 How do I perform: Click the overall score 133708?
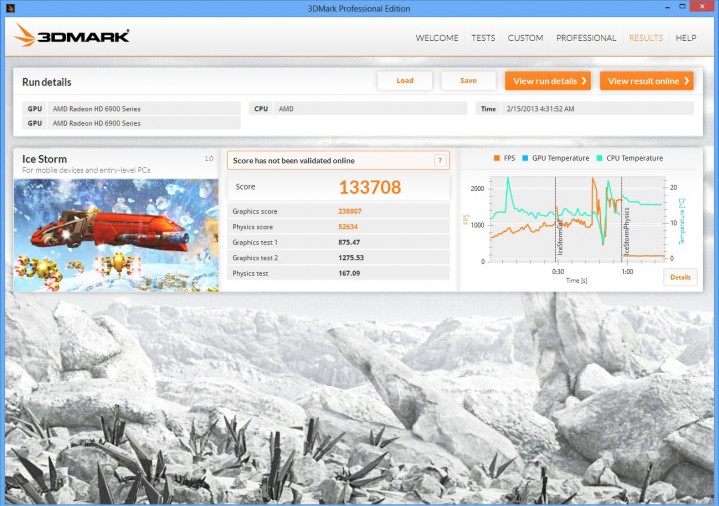[x=370, y=187]
